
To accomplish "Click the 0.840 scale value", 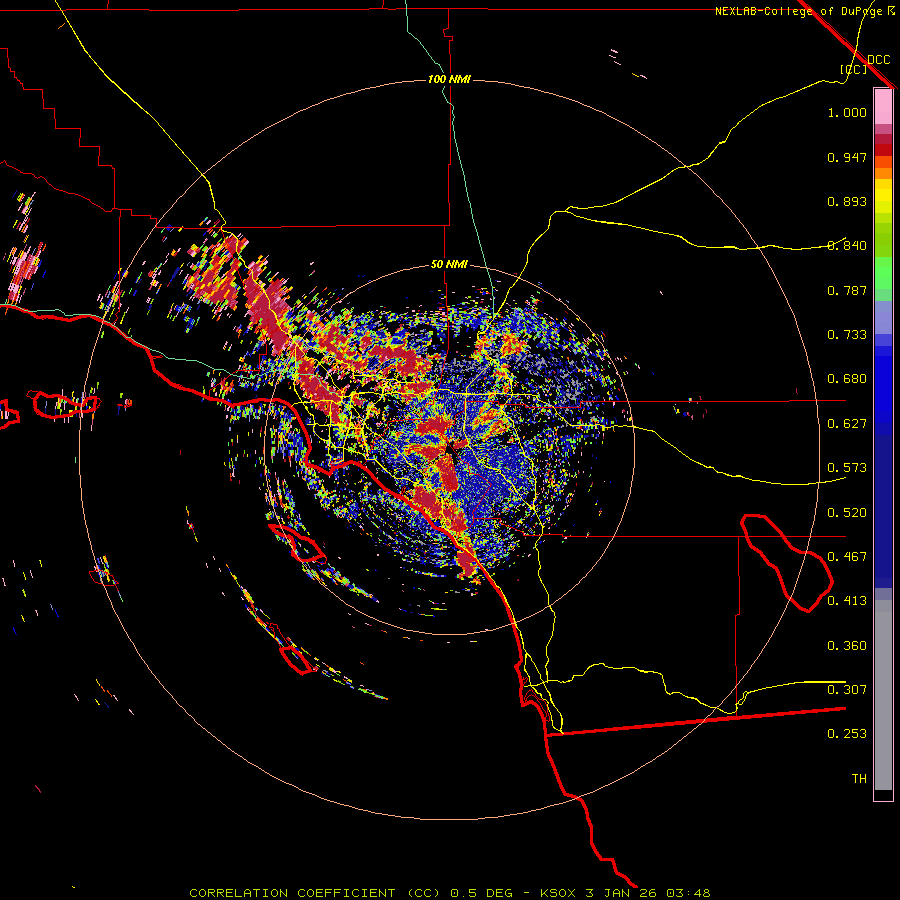I will [x=847, y=246].
